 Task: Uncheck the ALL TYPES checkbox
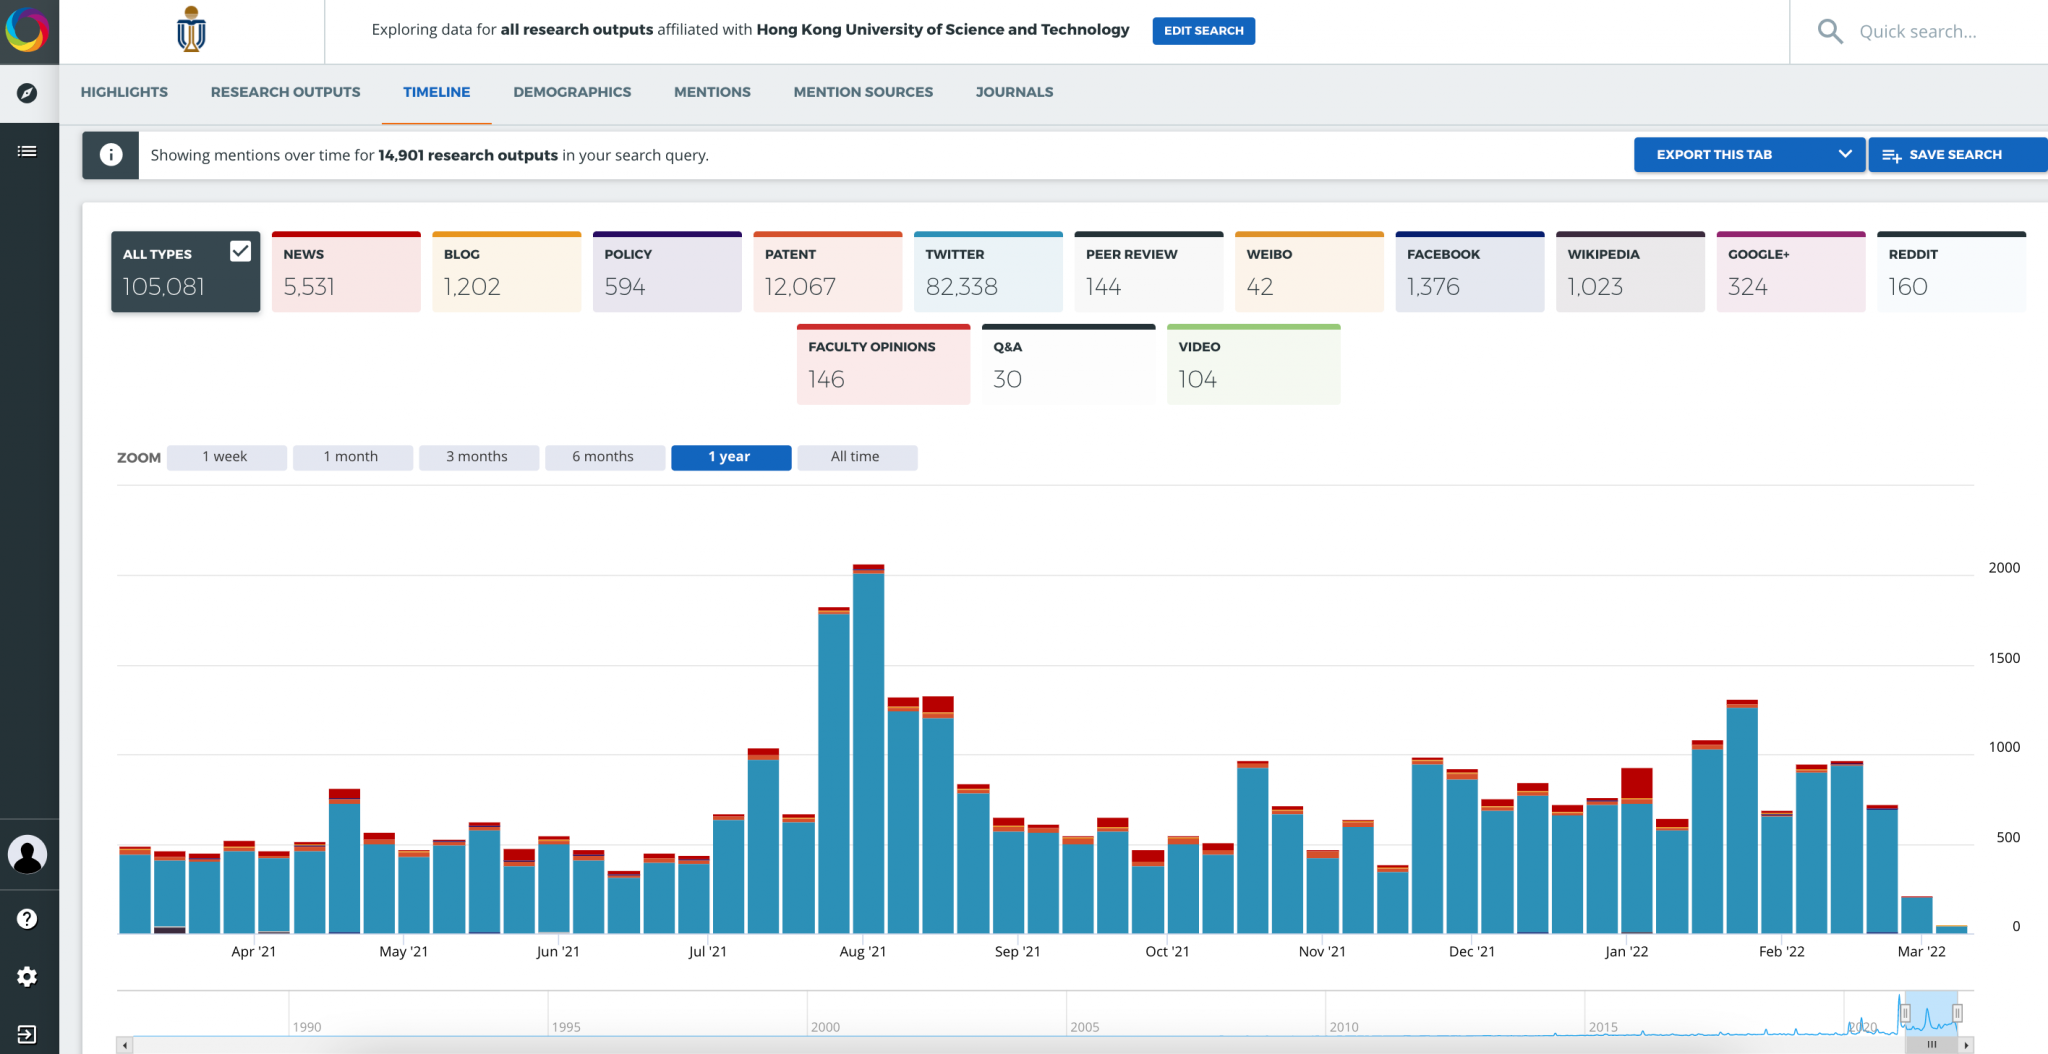(240, 251)
